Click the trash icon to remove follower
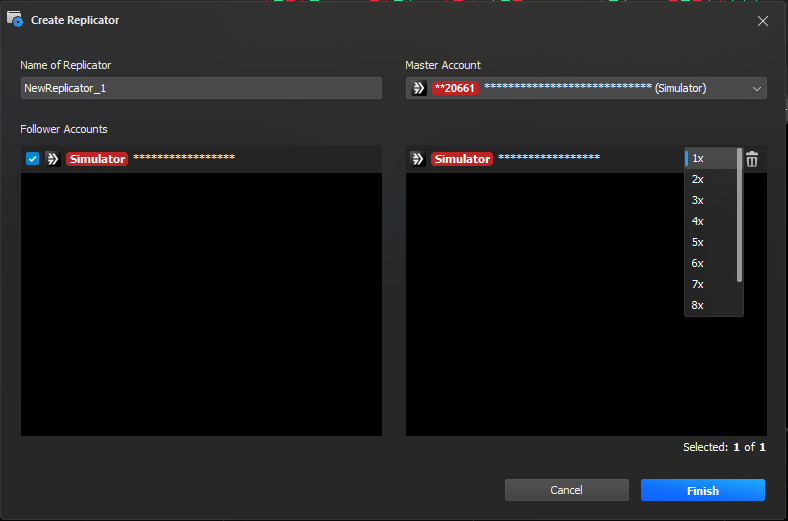 (x=752, y=159)
